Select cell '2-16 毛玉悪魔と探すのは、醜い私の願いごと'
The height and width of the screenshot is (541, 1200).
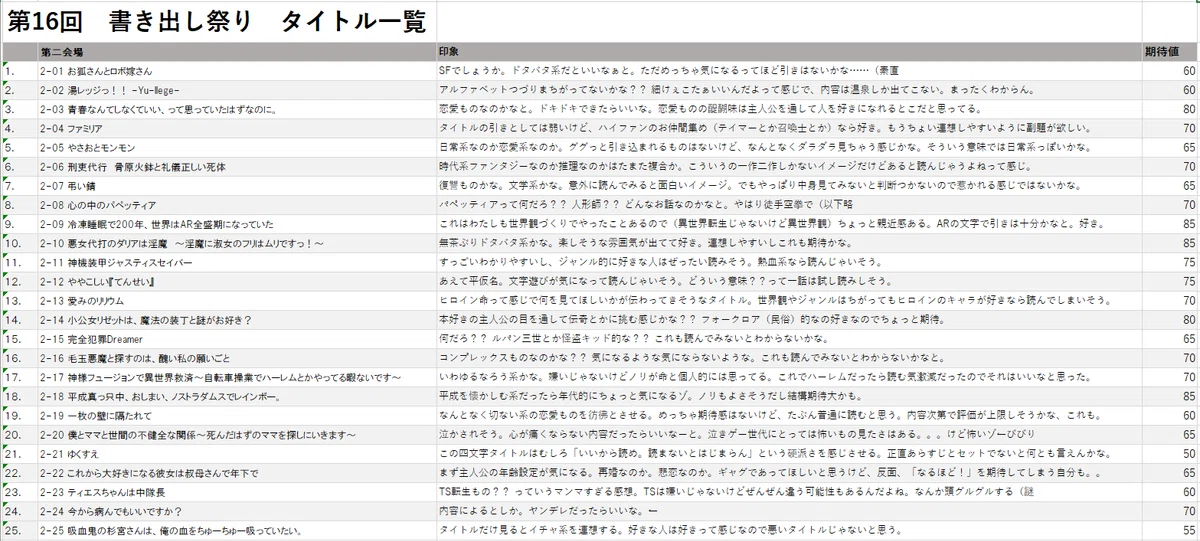pos(237,358)
